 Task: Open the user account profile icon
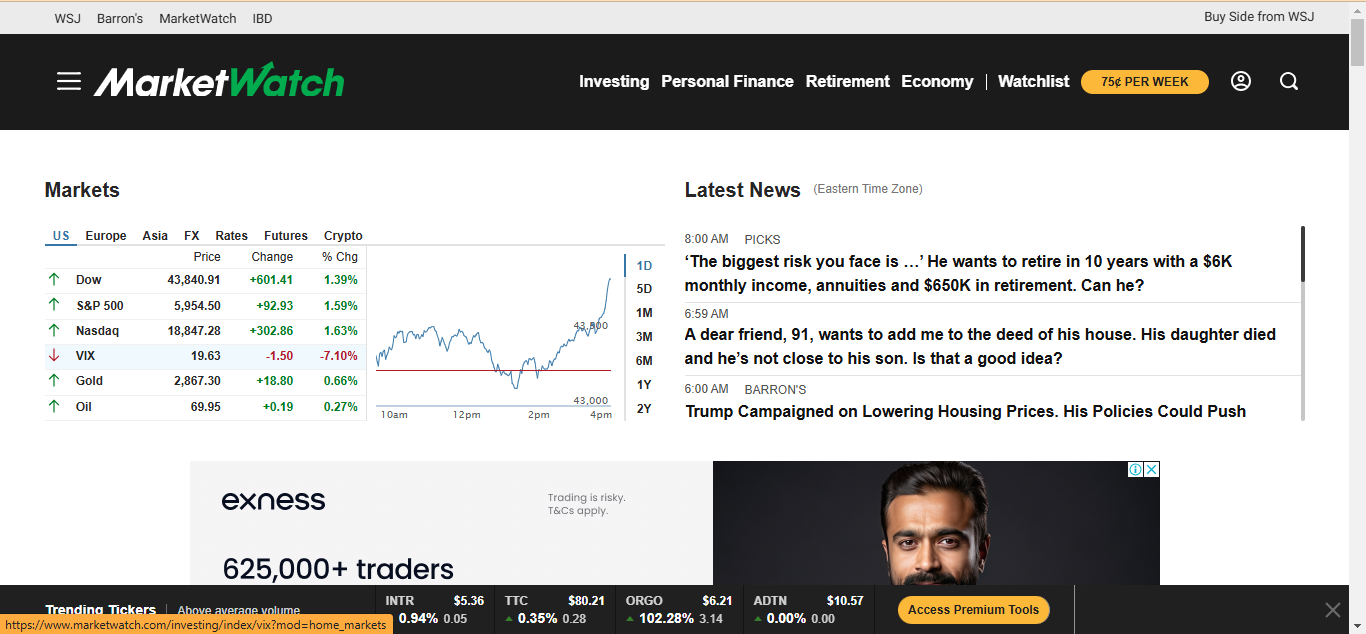[1241, 81]
